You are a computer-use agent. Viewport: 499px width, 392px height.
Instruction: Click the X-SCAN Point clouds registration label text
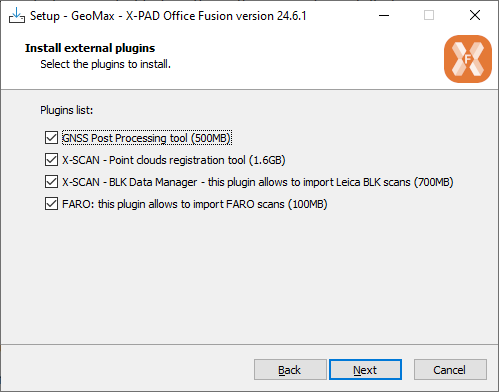(x=174, y=160)
